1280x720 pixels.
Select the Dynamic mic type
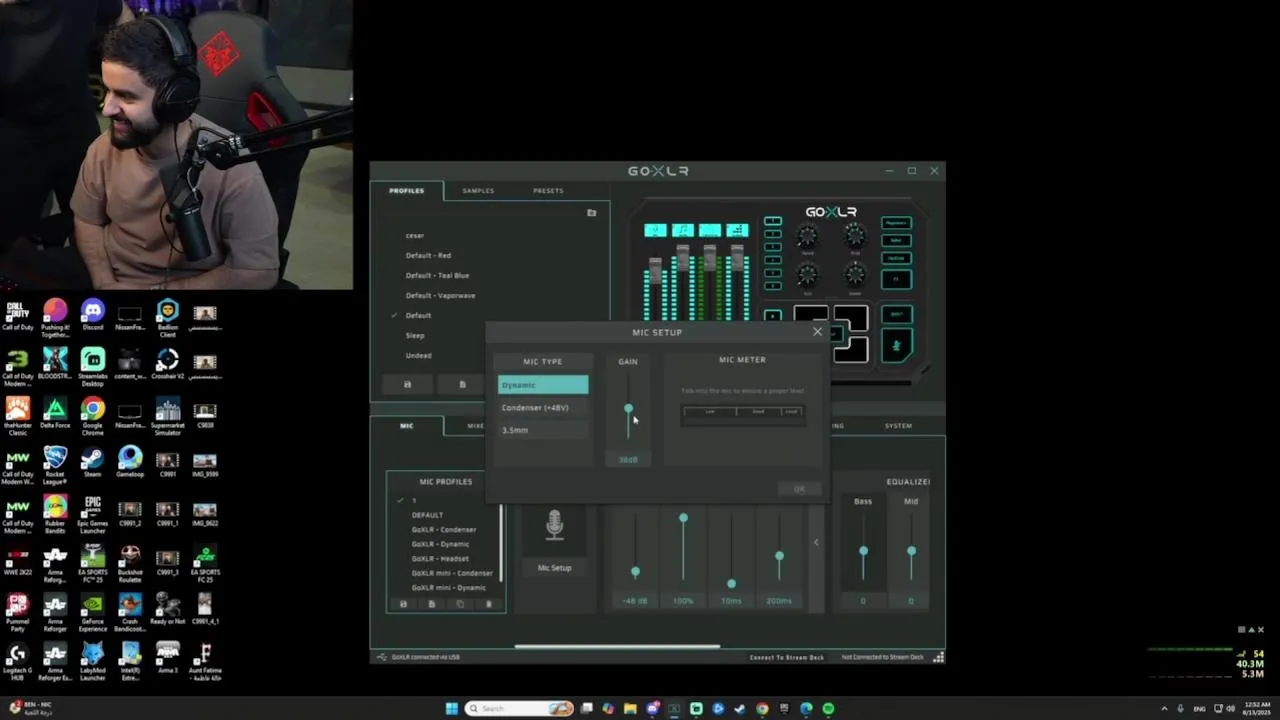click(543, 385)
